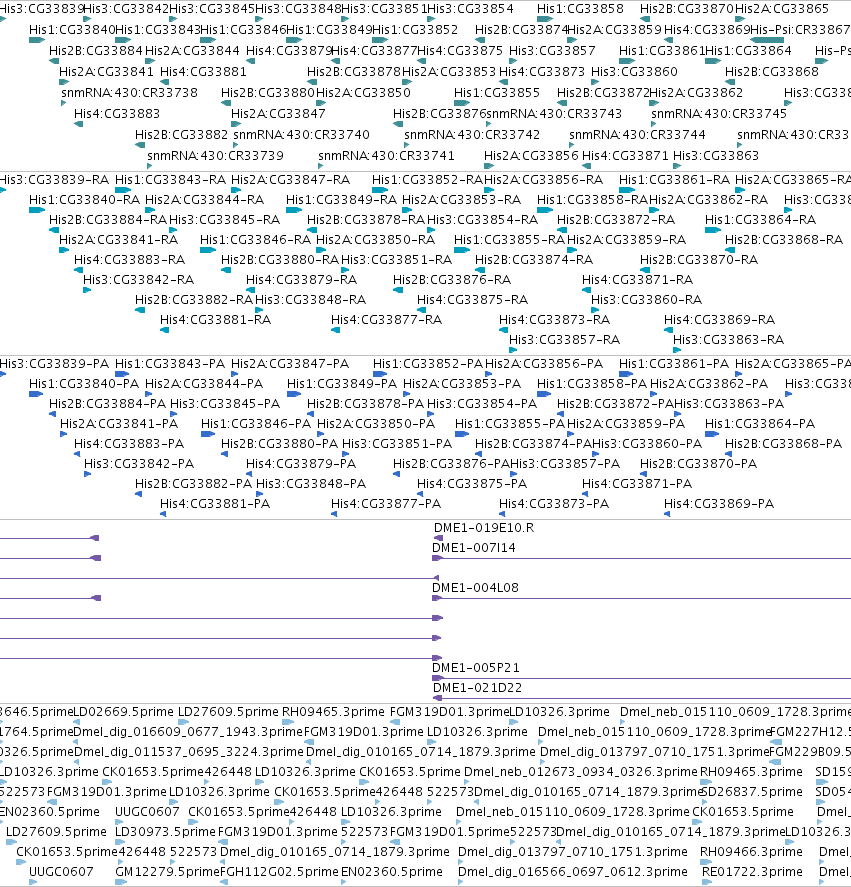Select the glyph under His2B:CG33882-PA
This screenshot has height=887, width=851.
click(x=139, y=494)
